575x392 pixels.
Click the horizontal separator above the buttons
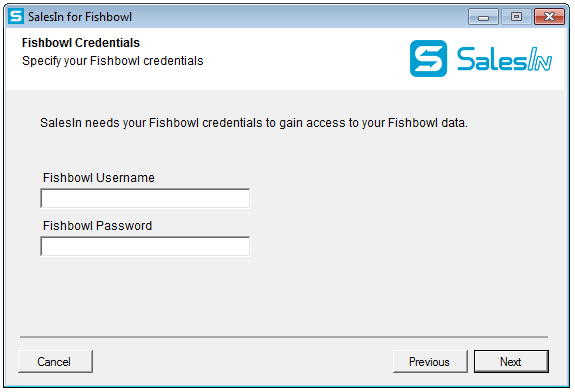(284, 337)
